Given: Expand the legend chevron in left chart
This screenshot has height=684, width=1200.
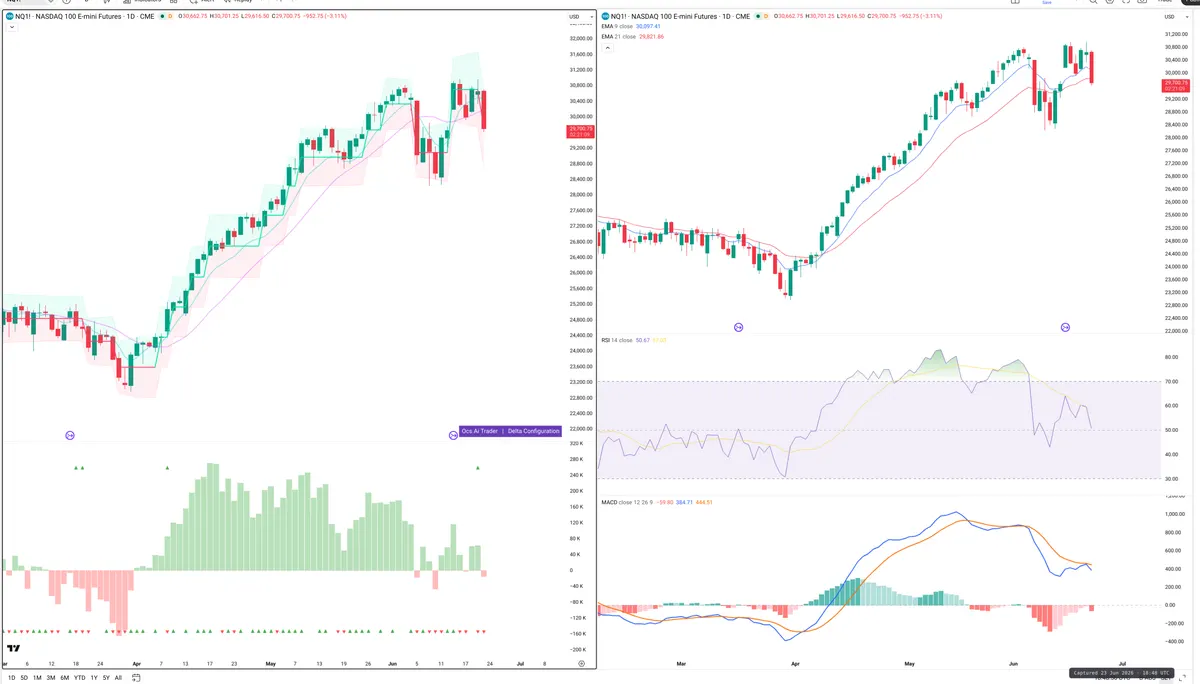Looking at the screenshot, I should tap(10, 27).
